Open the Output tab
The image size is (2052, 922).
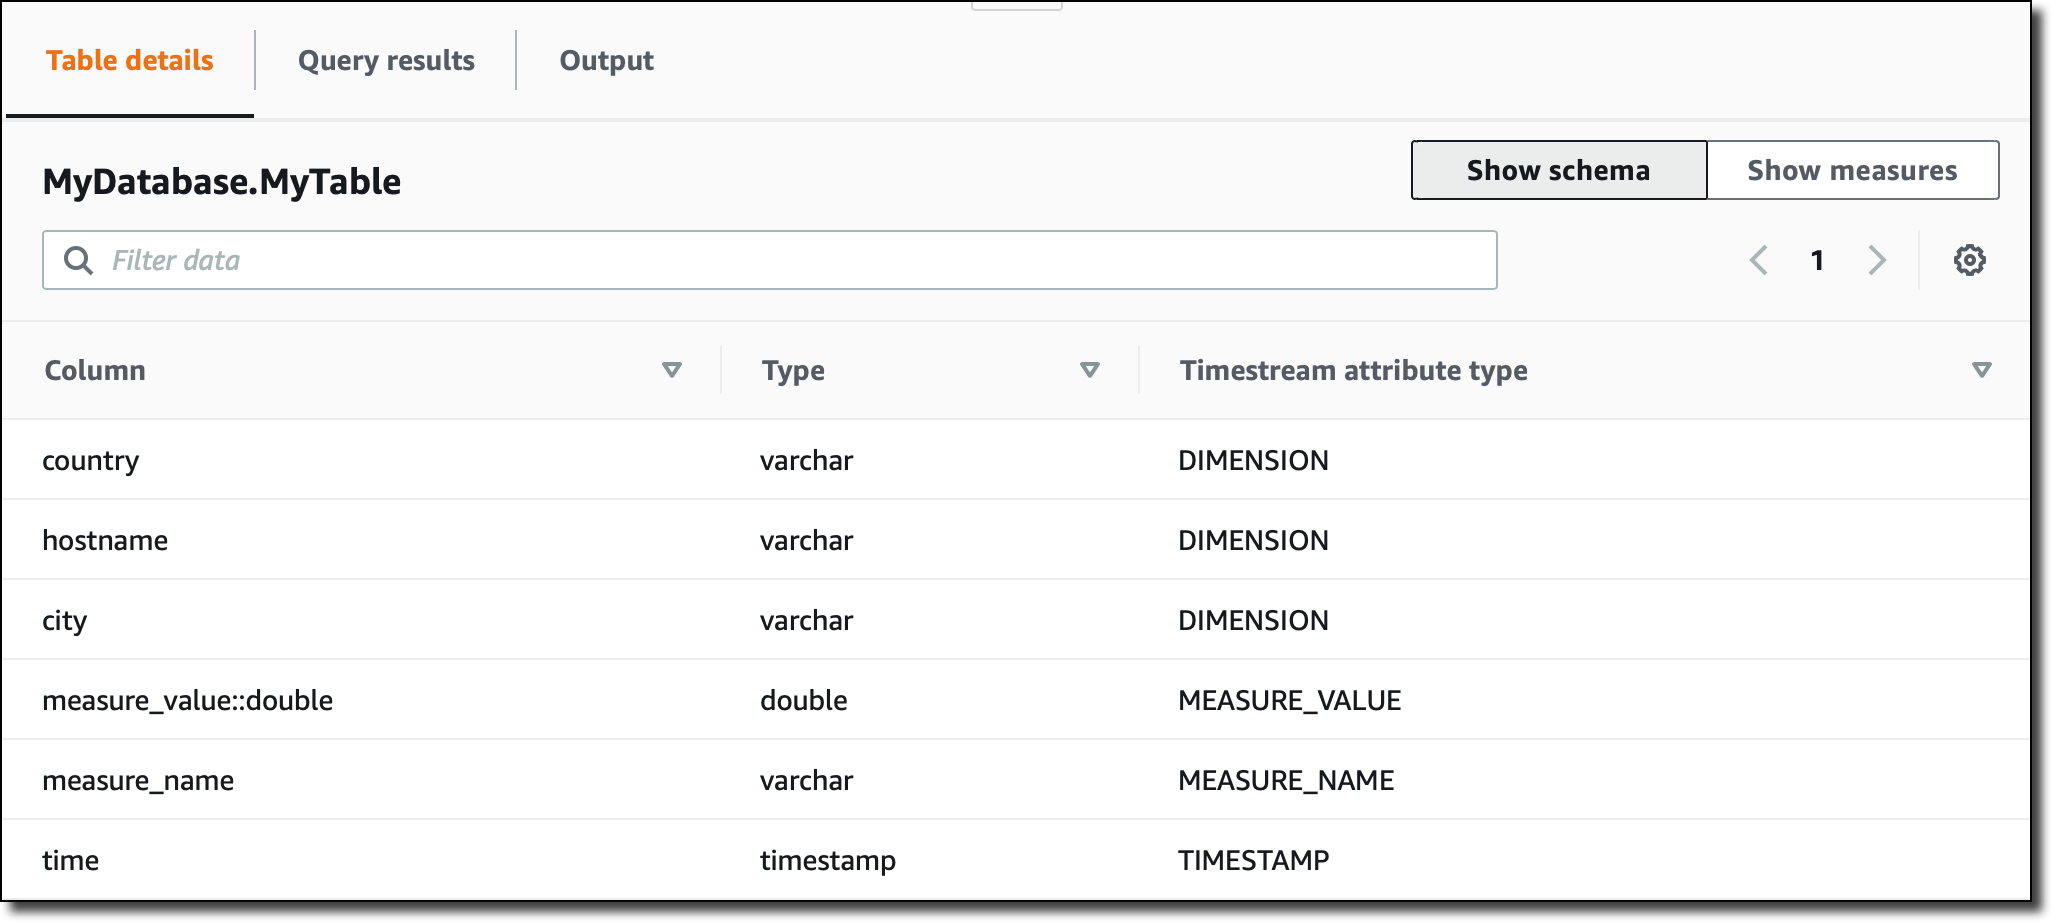(x=606, y=61)
